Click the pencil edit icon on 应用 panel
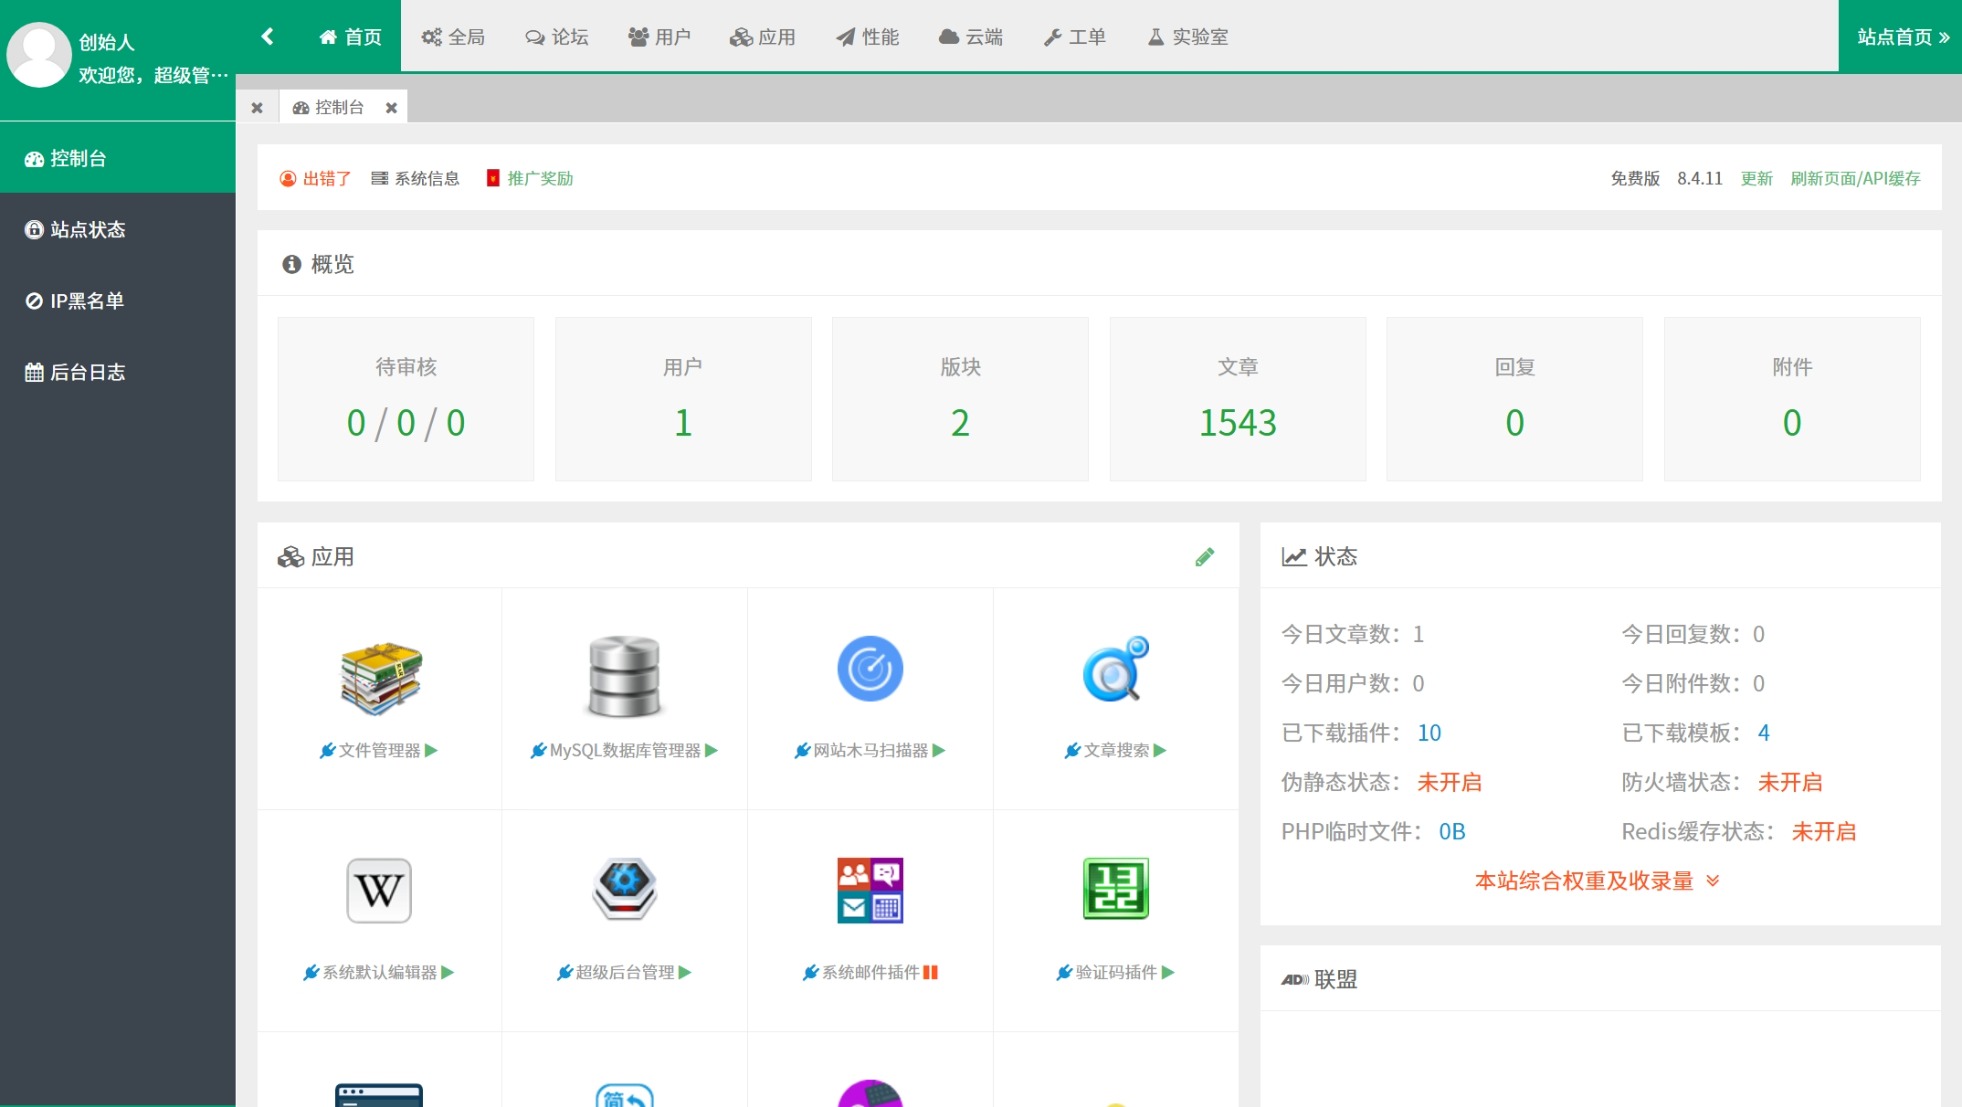 pyautogui.click(x=1205, y=557)
